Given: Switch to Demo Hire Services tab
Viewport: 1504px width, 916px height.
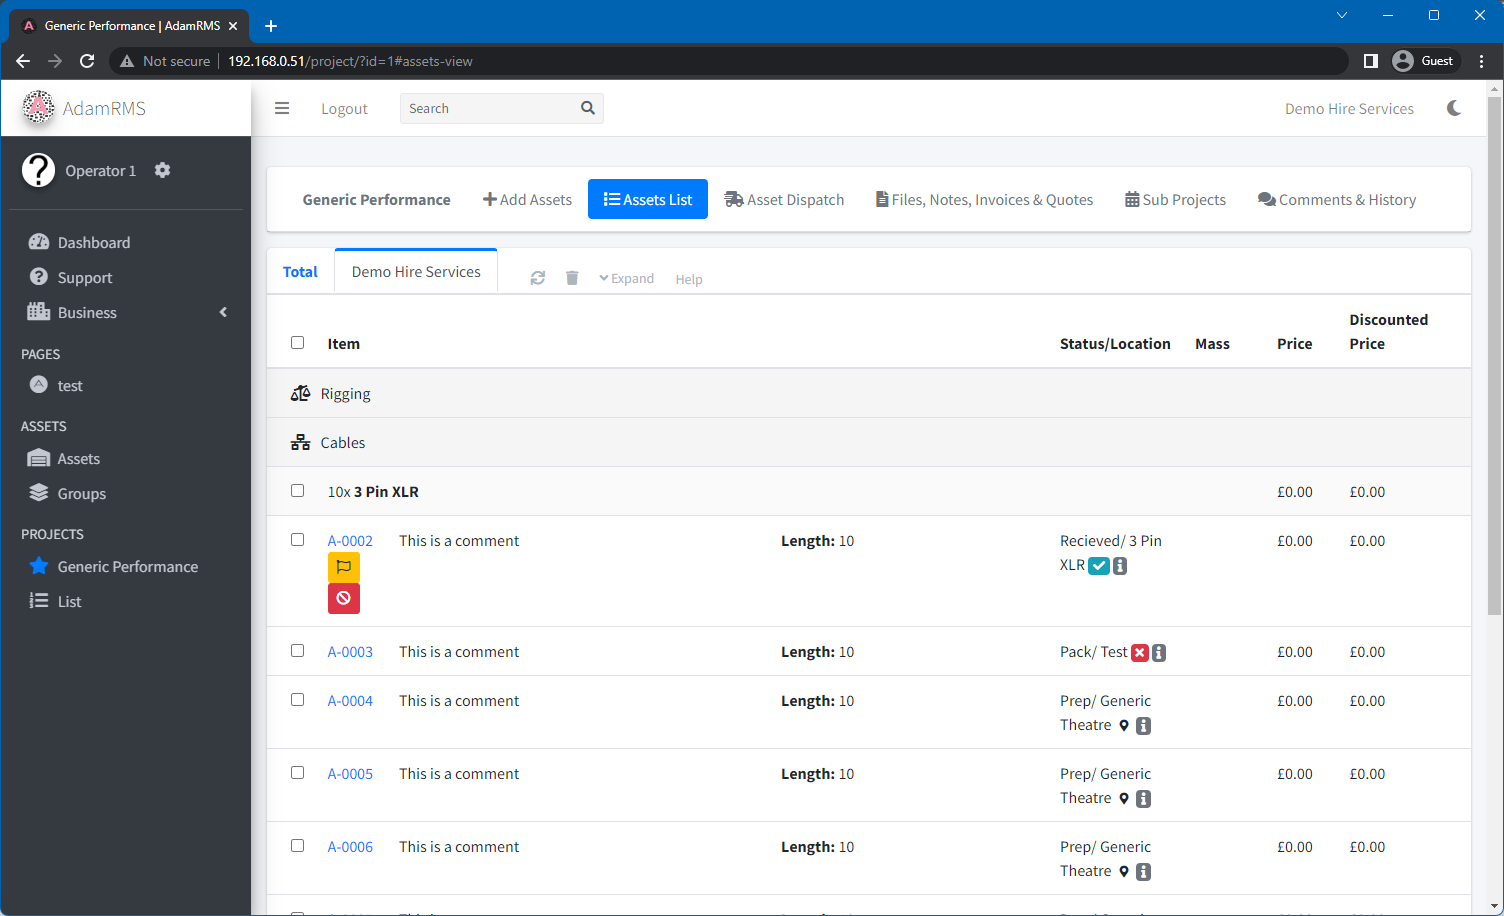Looking at the screenshot, I should [x=416, y=272].
